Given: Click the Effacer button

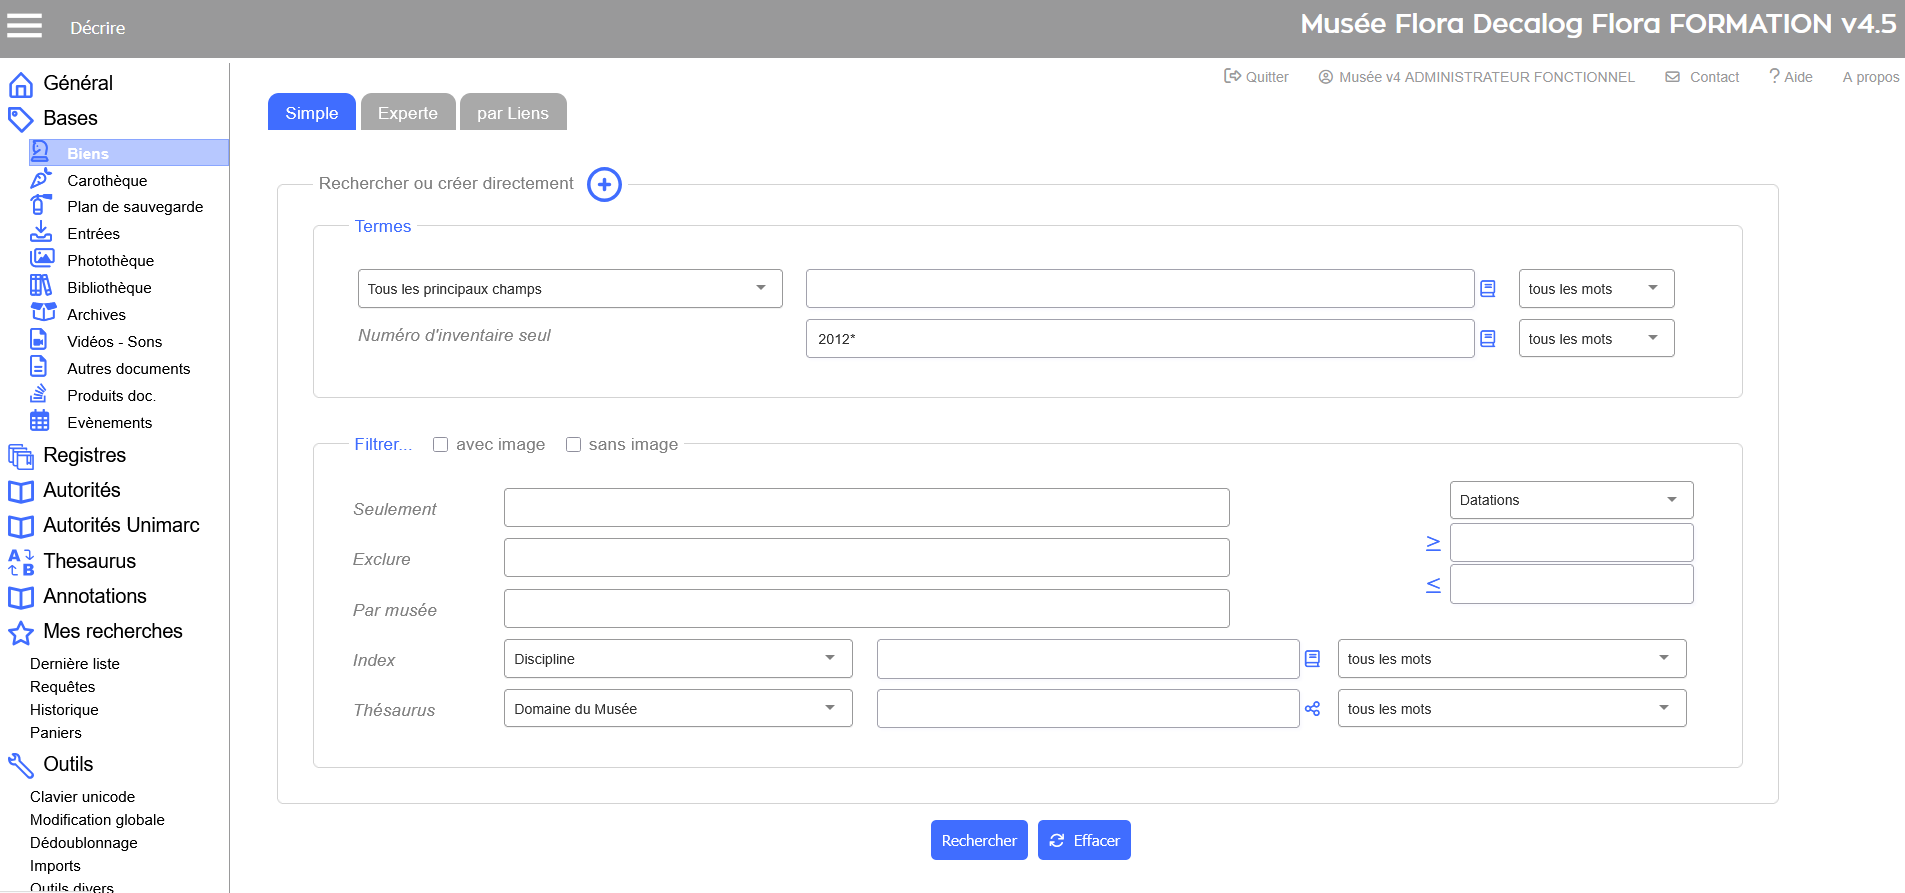Looking at the screenshot, I should coord(1084,841).
